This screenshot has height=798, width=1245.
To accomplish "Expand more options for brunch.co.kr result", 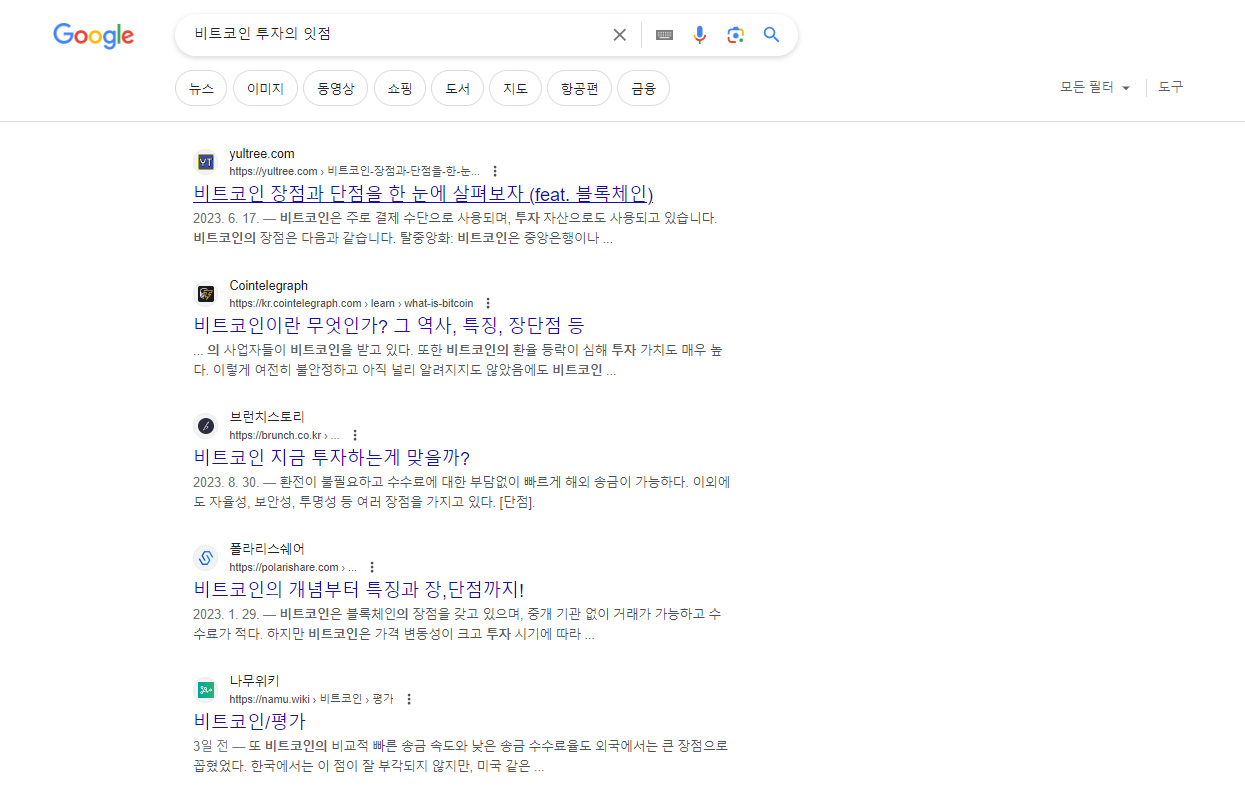I will 355,435.
